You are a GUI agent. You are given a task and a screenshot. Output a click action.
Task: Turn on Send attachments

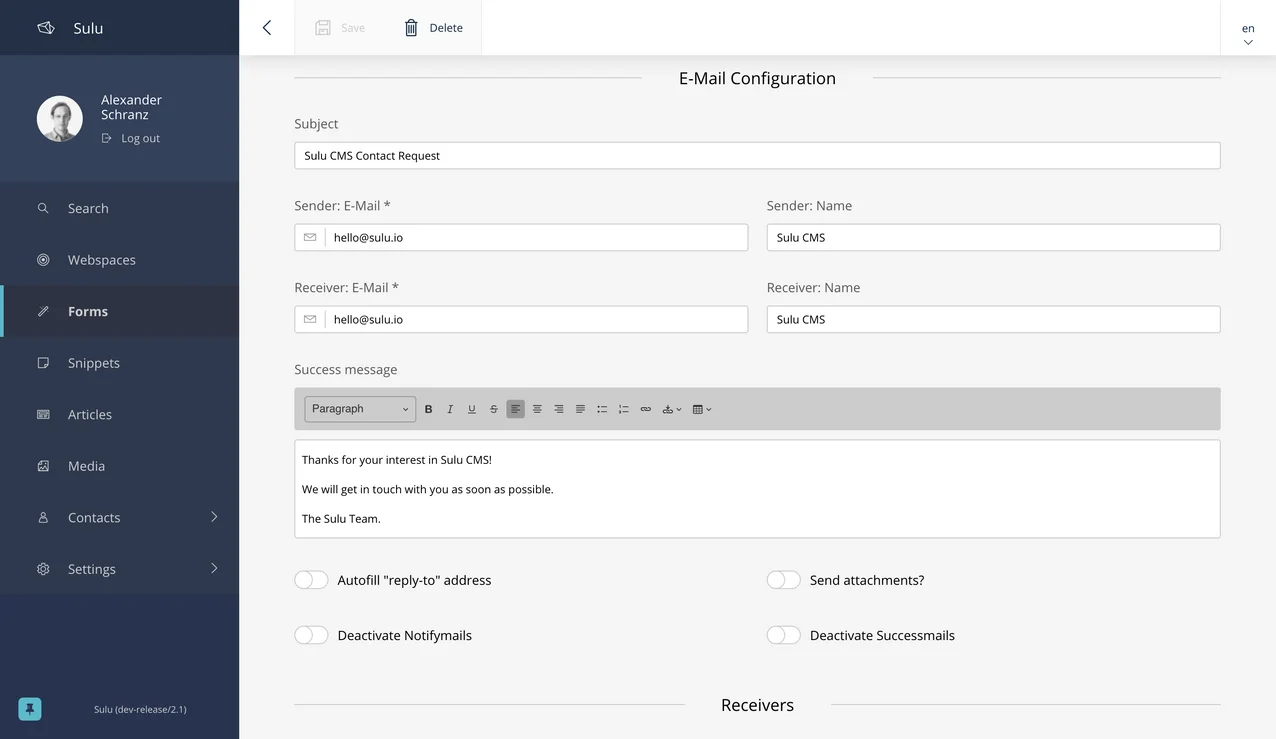click(784, 579)
